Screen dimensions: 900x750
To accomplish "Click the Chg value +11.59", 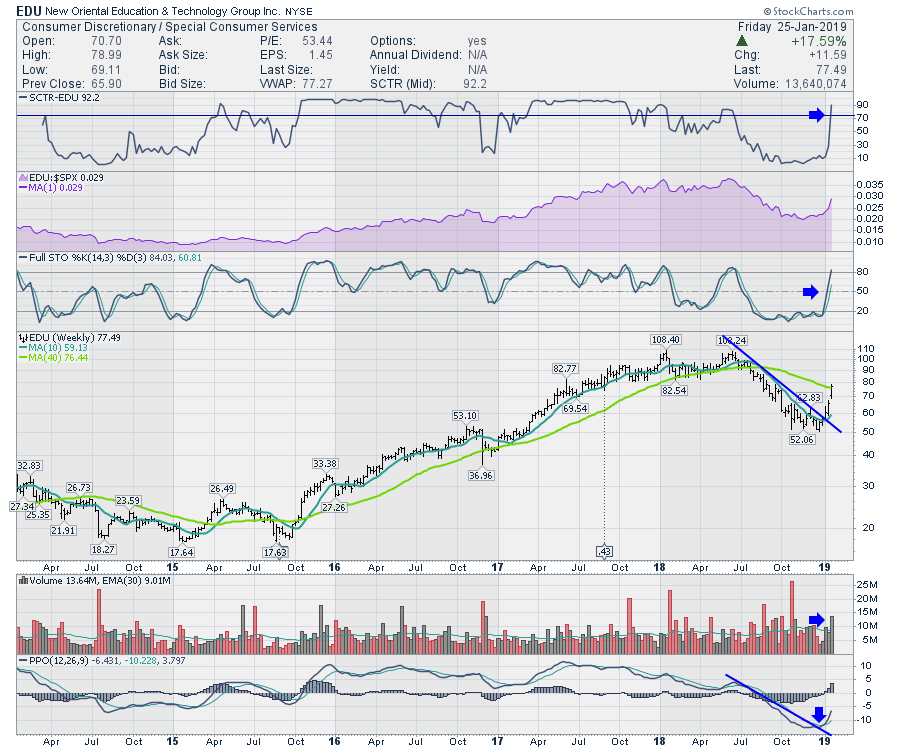I will [828, 55].
